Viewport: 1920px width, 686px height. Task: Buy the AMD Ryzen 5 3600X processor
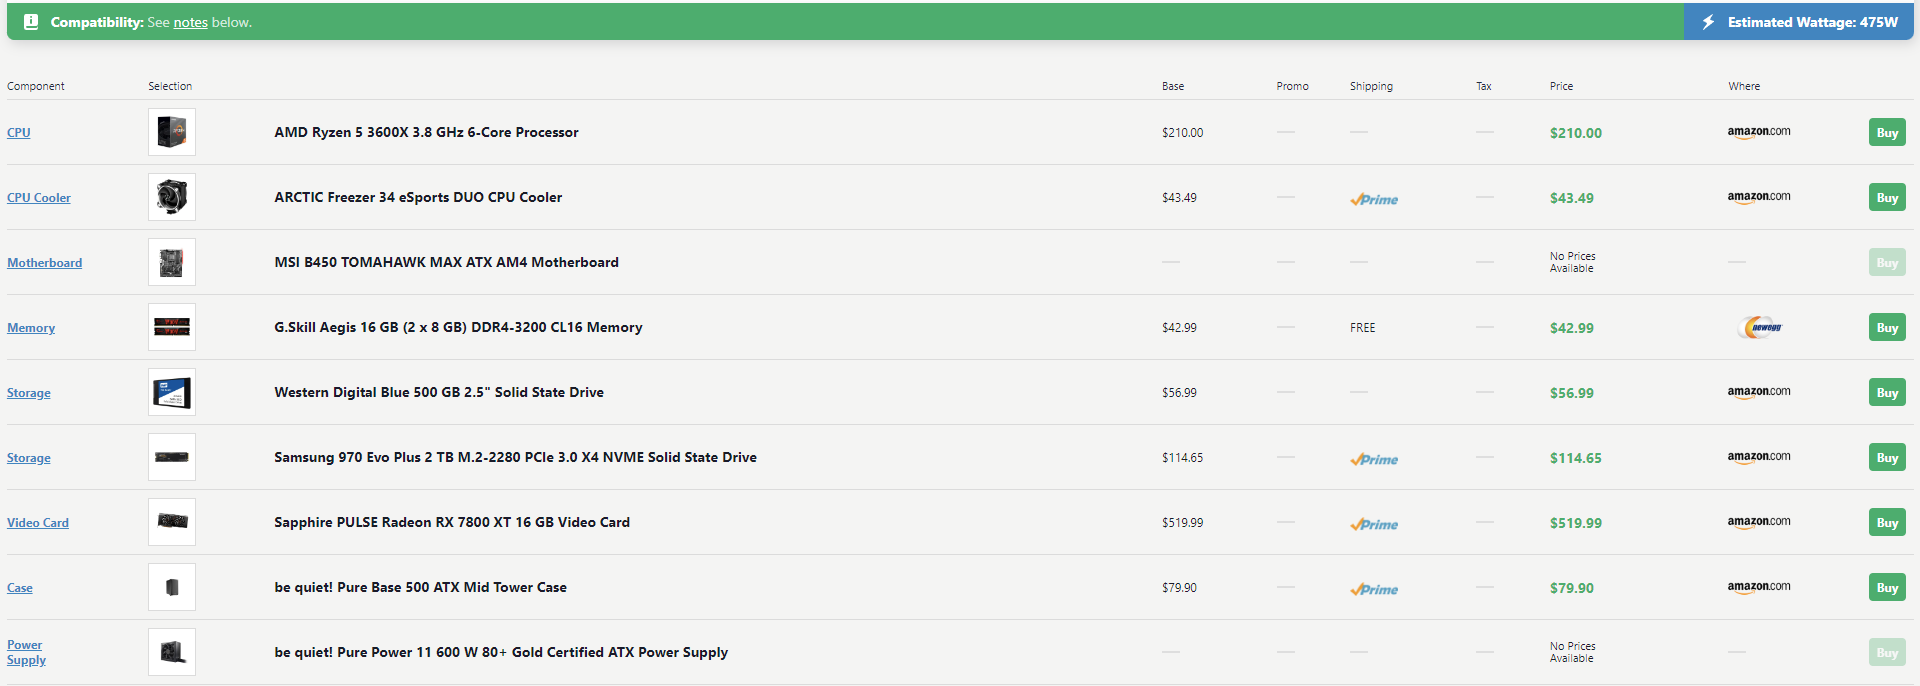pos(1887,132)
